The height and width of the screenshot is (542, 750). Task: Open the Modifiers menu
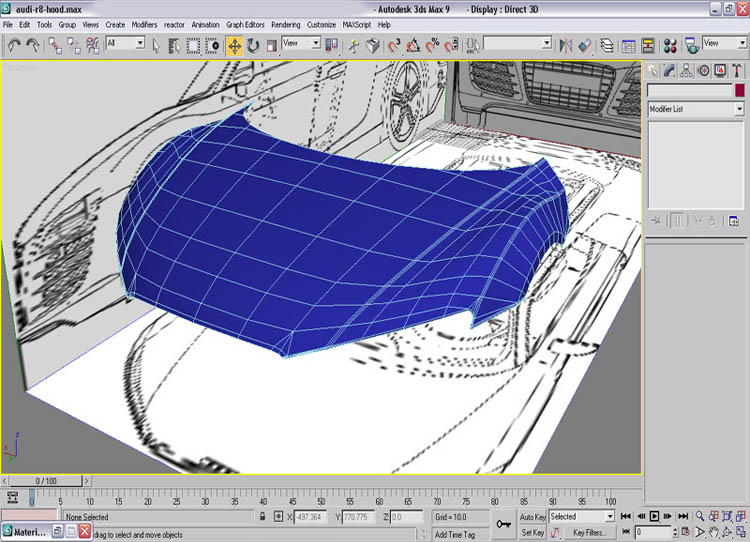click(145, 24)
